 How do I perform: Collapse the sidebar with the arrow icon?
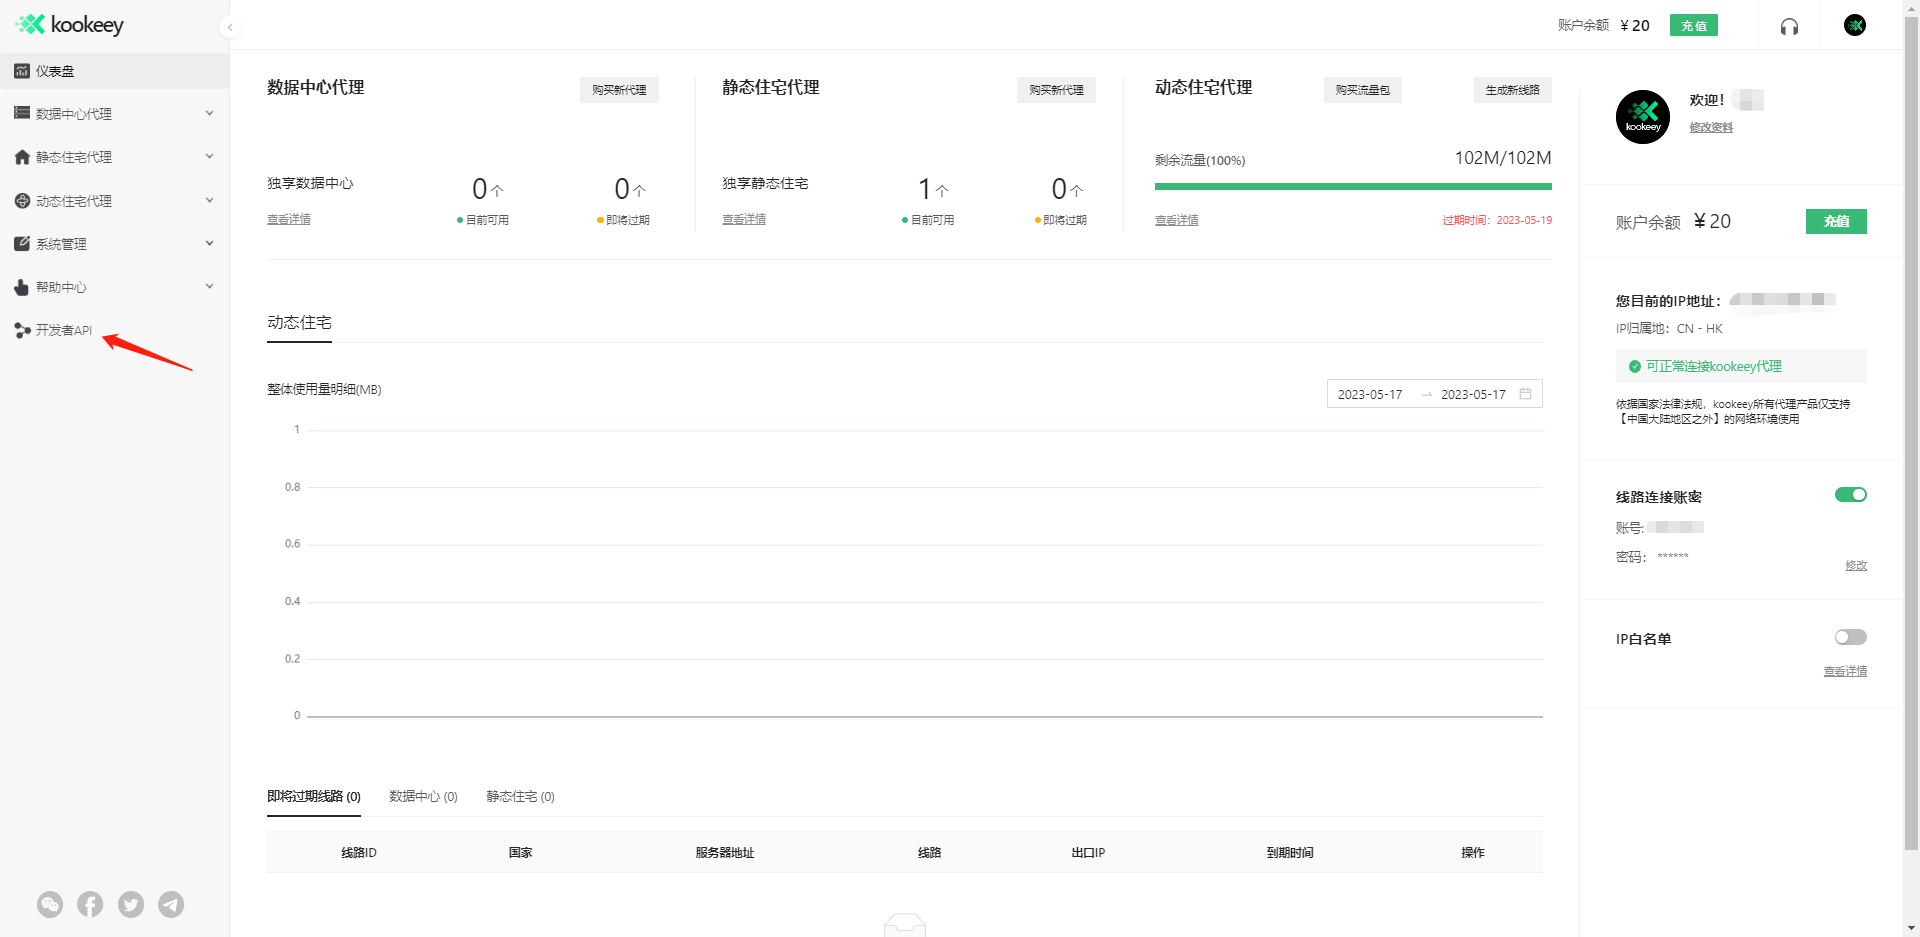230,27
